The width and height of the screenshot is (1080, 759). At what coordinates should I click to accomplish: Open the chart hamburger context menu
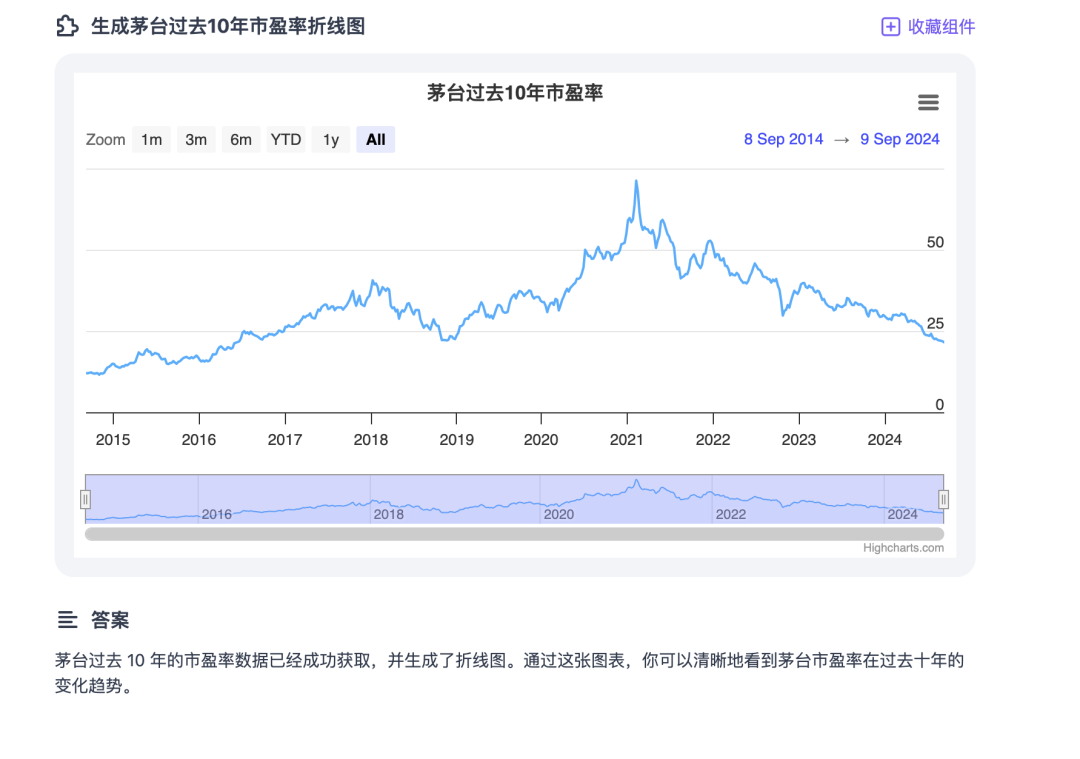click(928, 103)
